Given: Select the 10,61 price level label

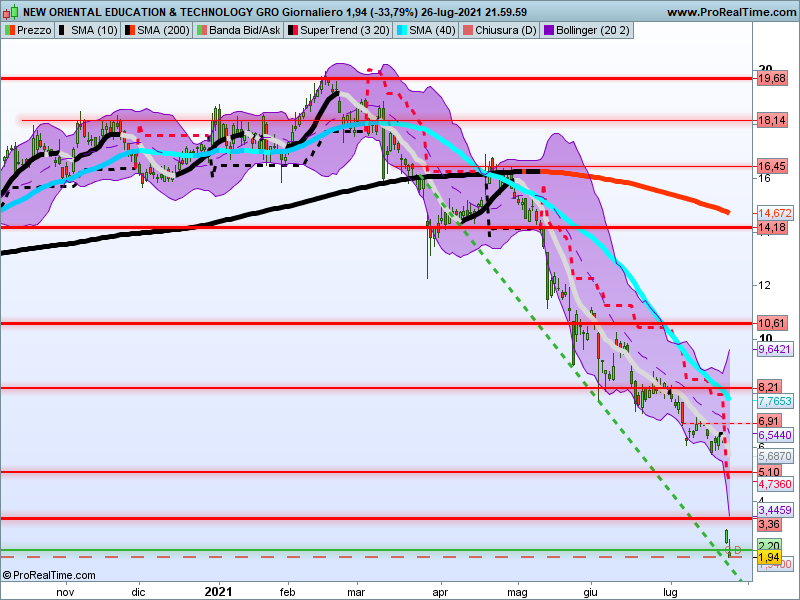Looking at the screenshot, I should tap(772, 323).
